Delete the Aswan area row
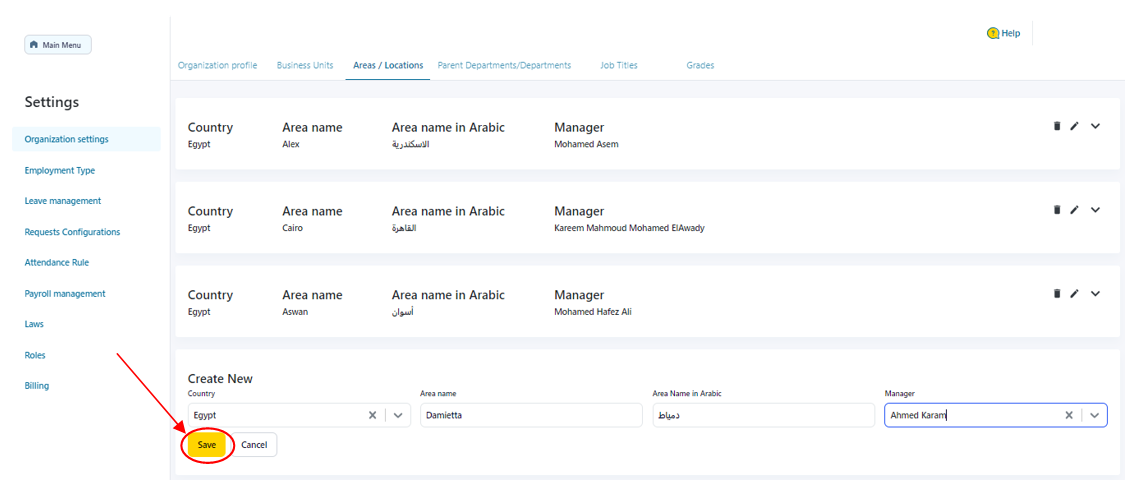 coord(1057,293)
